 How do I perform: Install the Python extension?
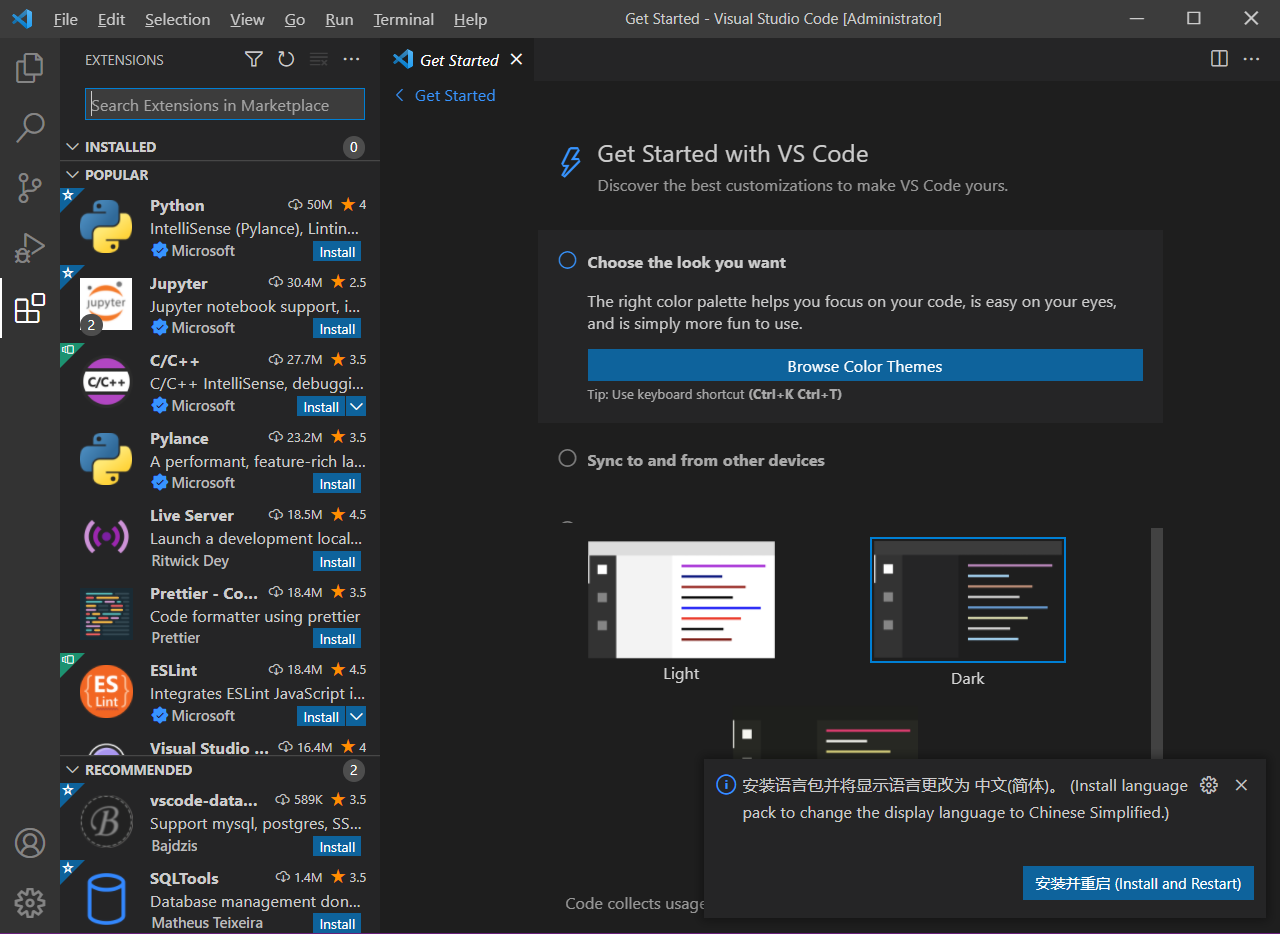[337, 252]
